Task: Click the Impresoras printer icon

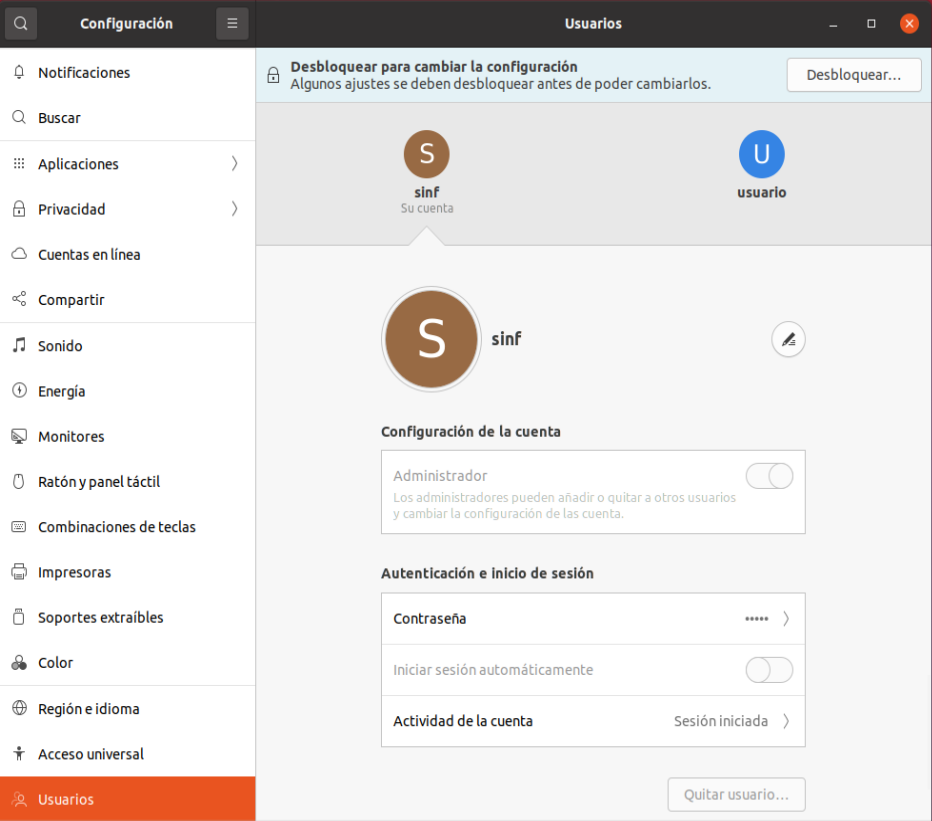Action: (x=19, y=572)
